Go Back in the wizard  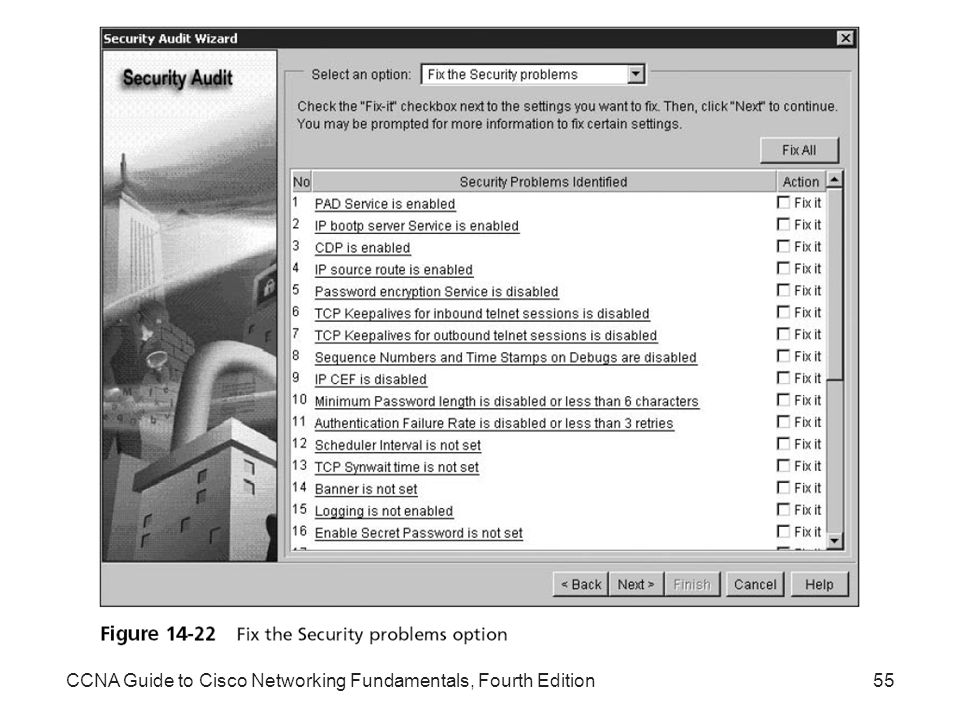pos(581,585)
